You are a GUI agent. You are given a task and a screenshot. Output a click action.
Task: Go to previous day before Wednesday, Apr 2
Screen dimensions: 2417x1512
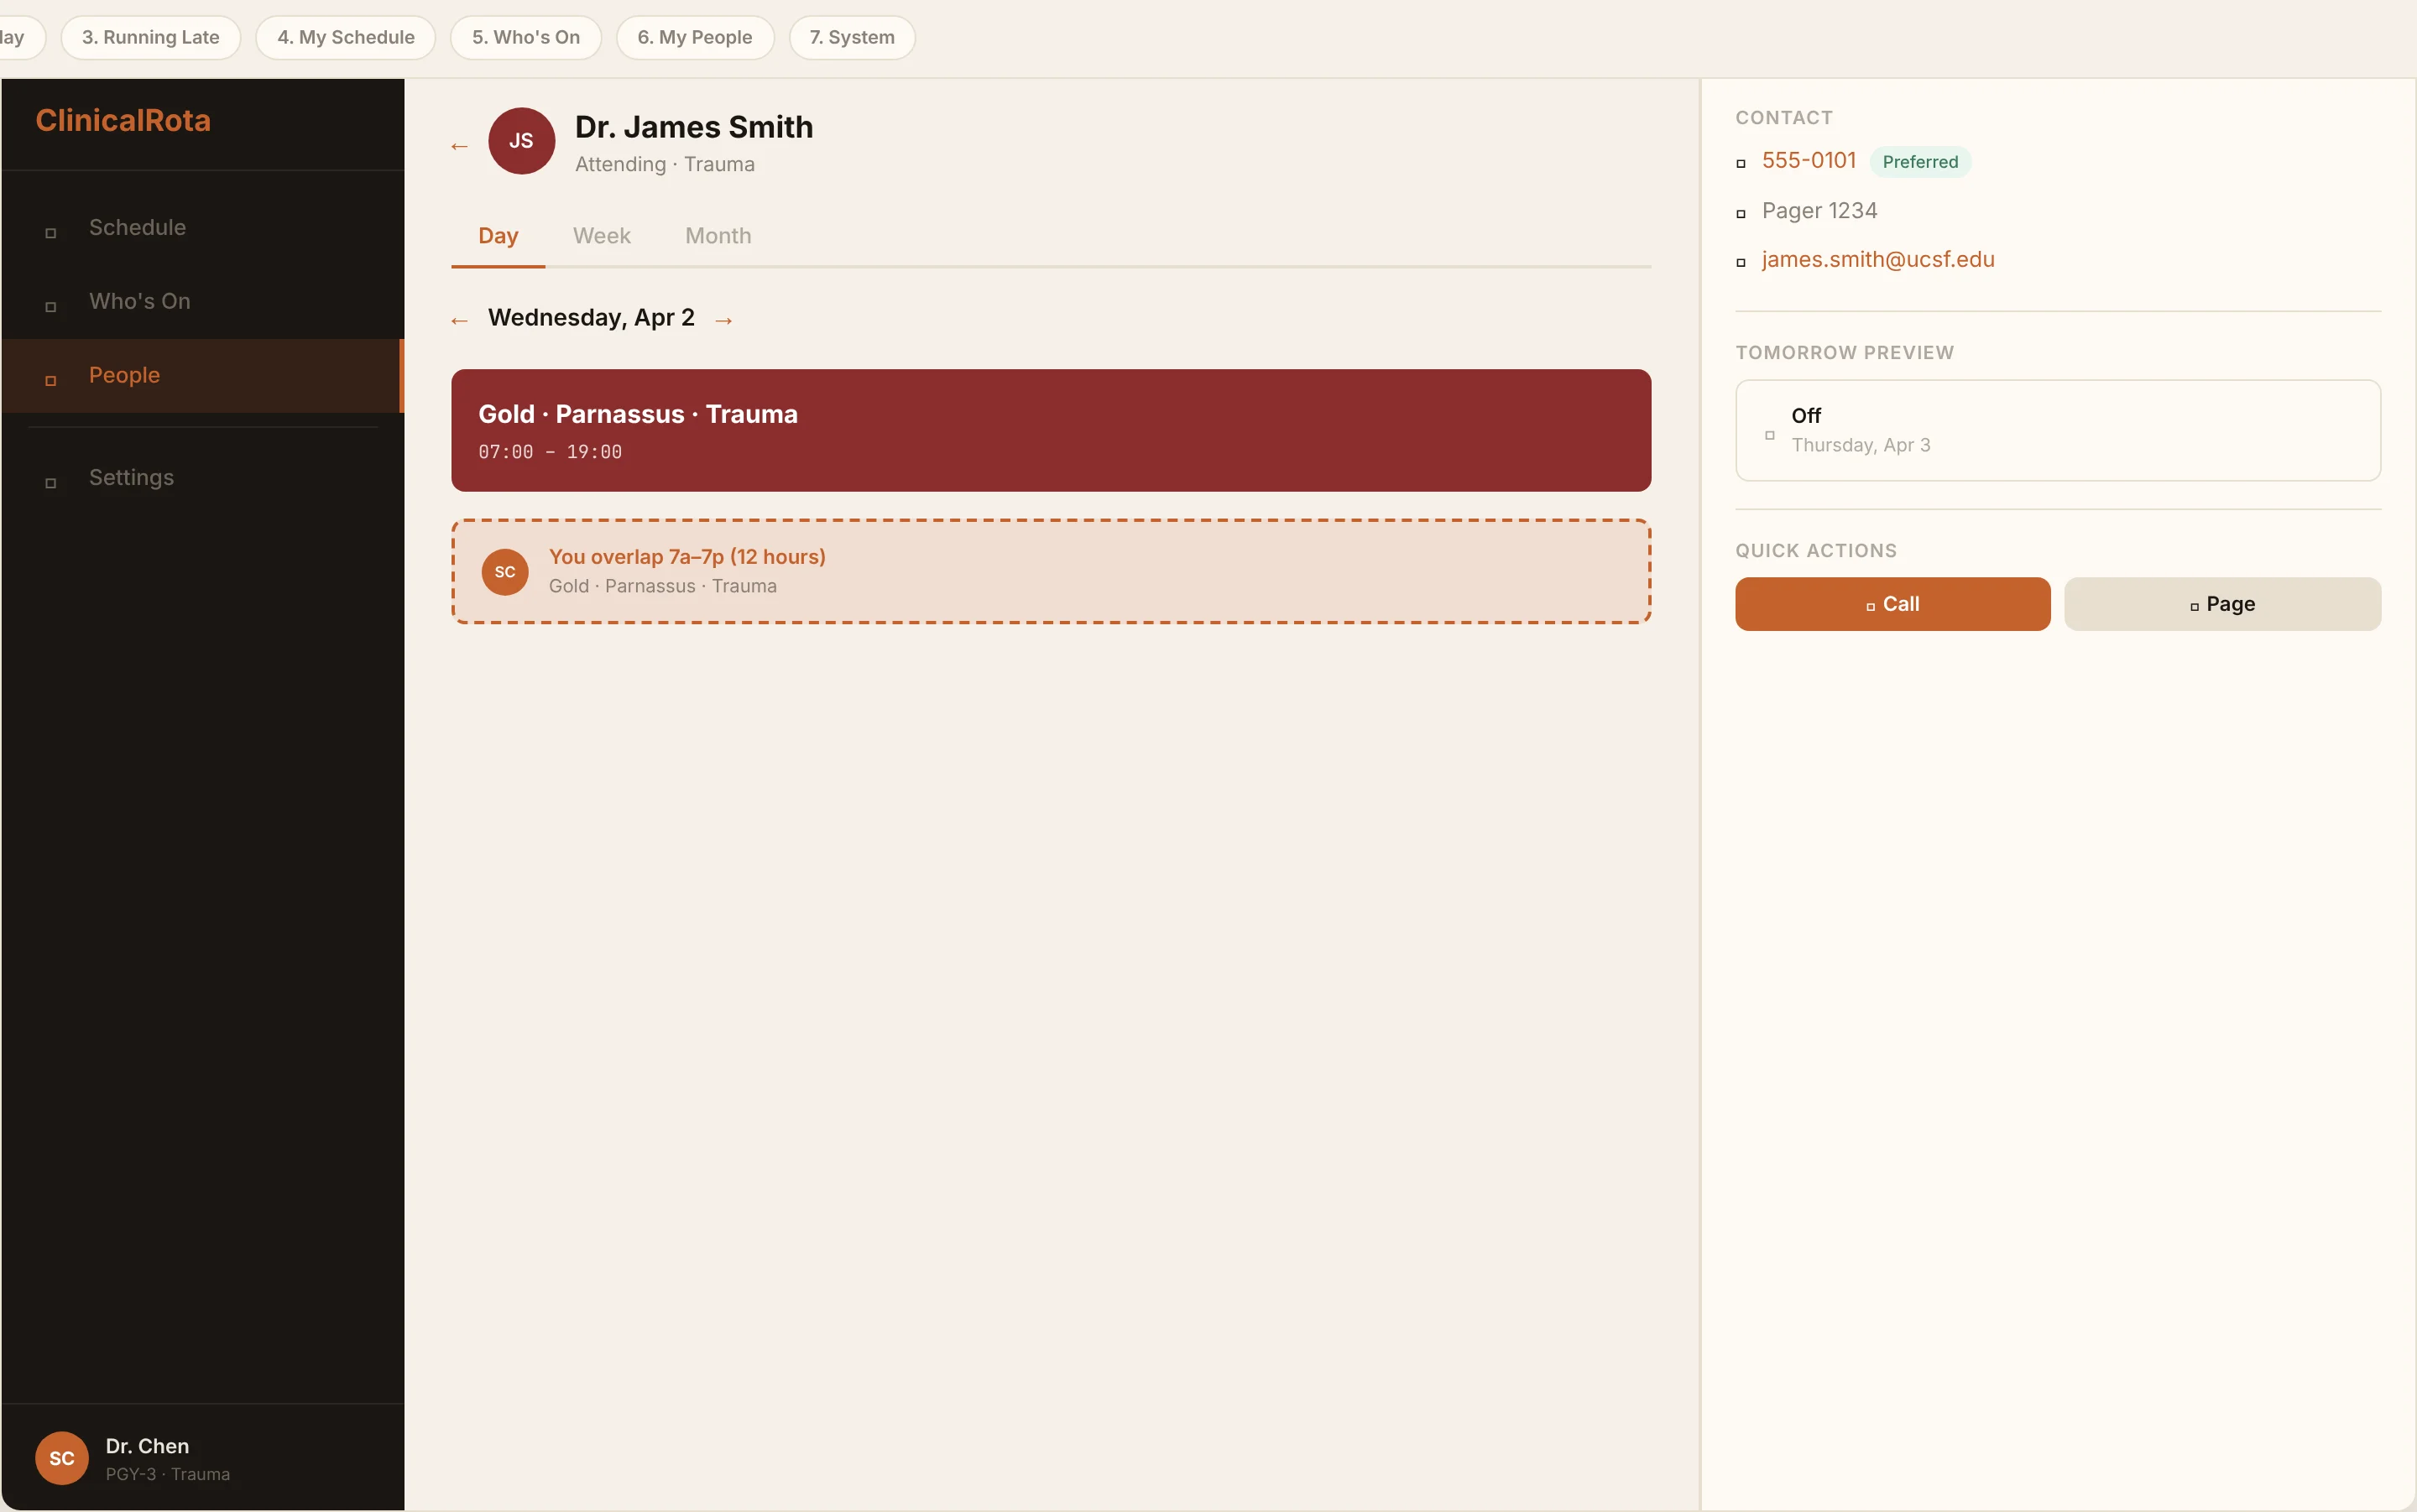459,320
